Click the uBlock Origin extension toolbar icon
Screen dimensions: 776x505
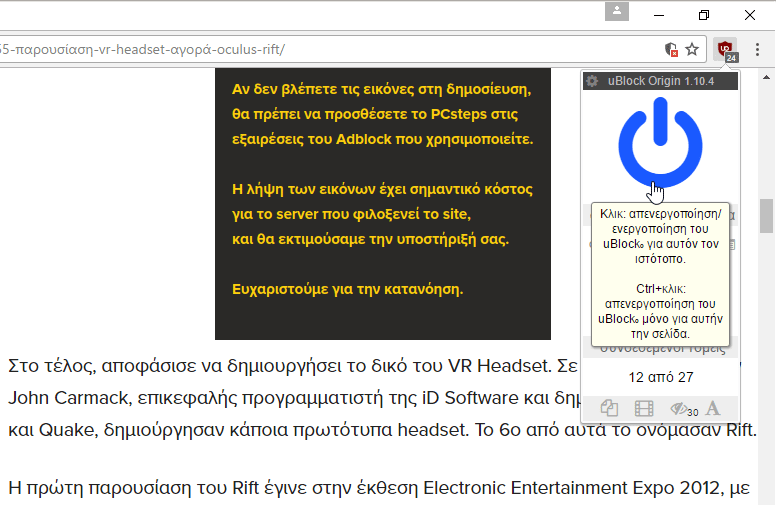pyautogui.click(x=726, y=50)
